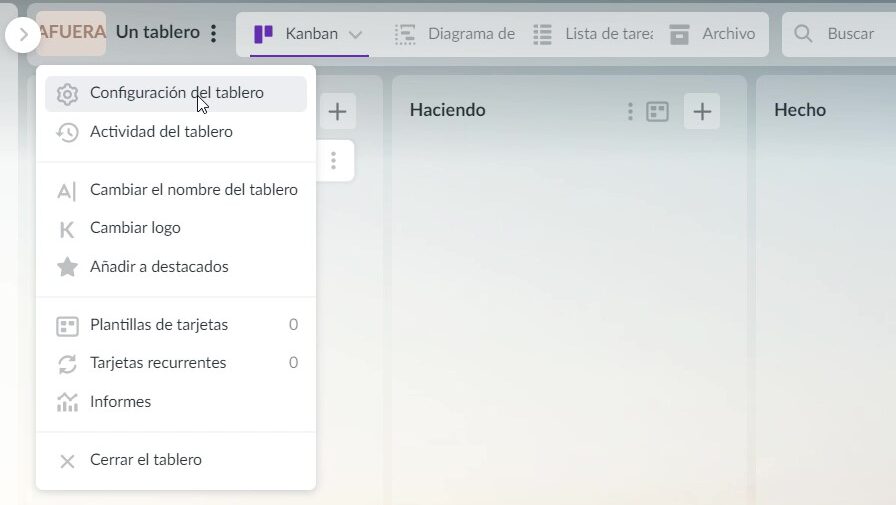Screen dimensions: 896x505
Task: Click the recurring cards refresh icon
Action: point(67,364)
